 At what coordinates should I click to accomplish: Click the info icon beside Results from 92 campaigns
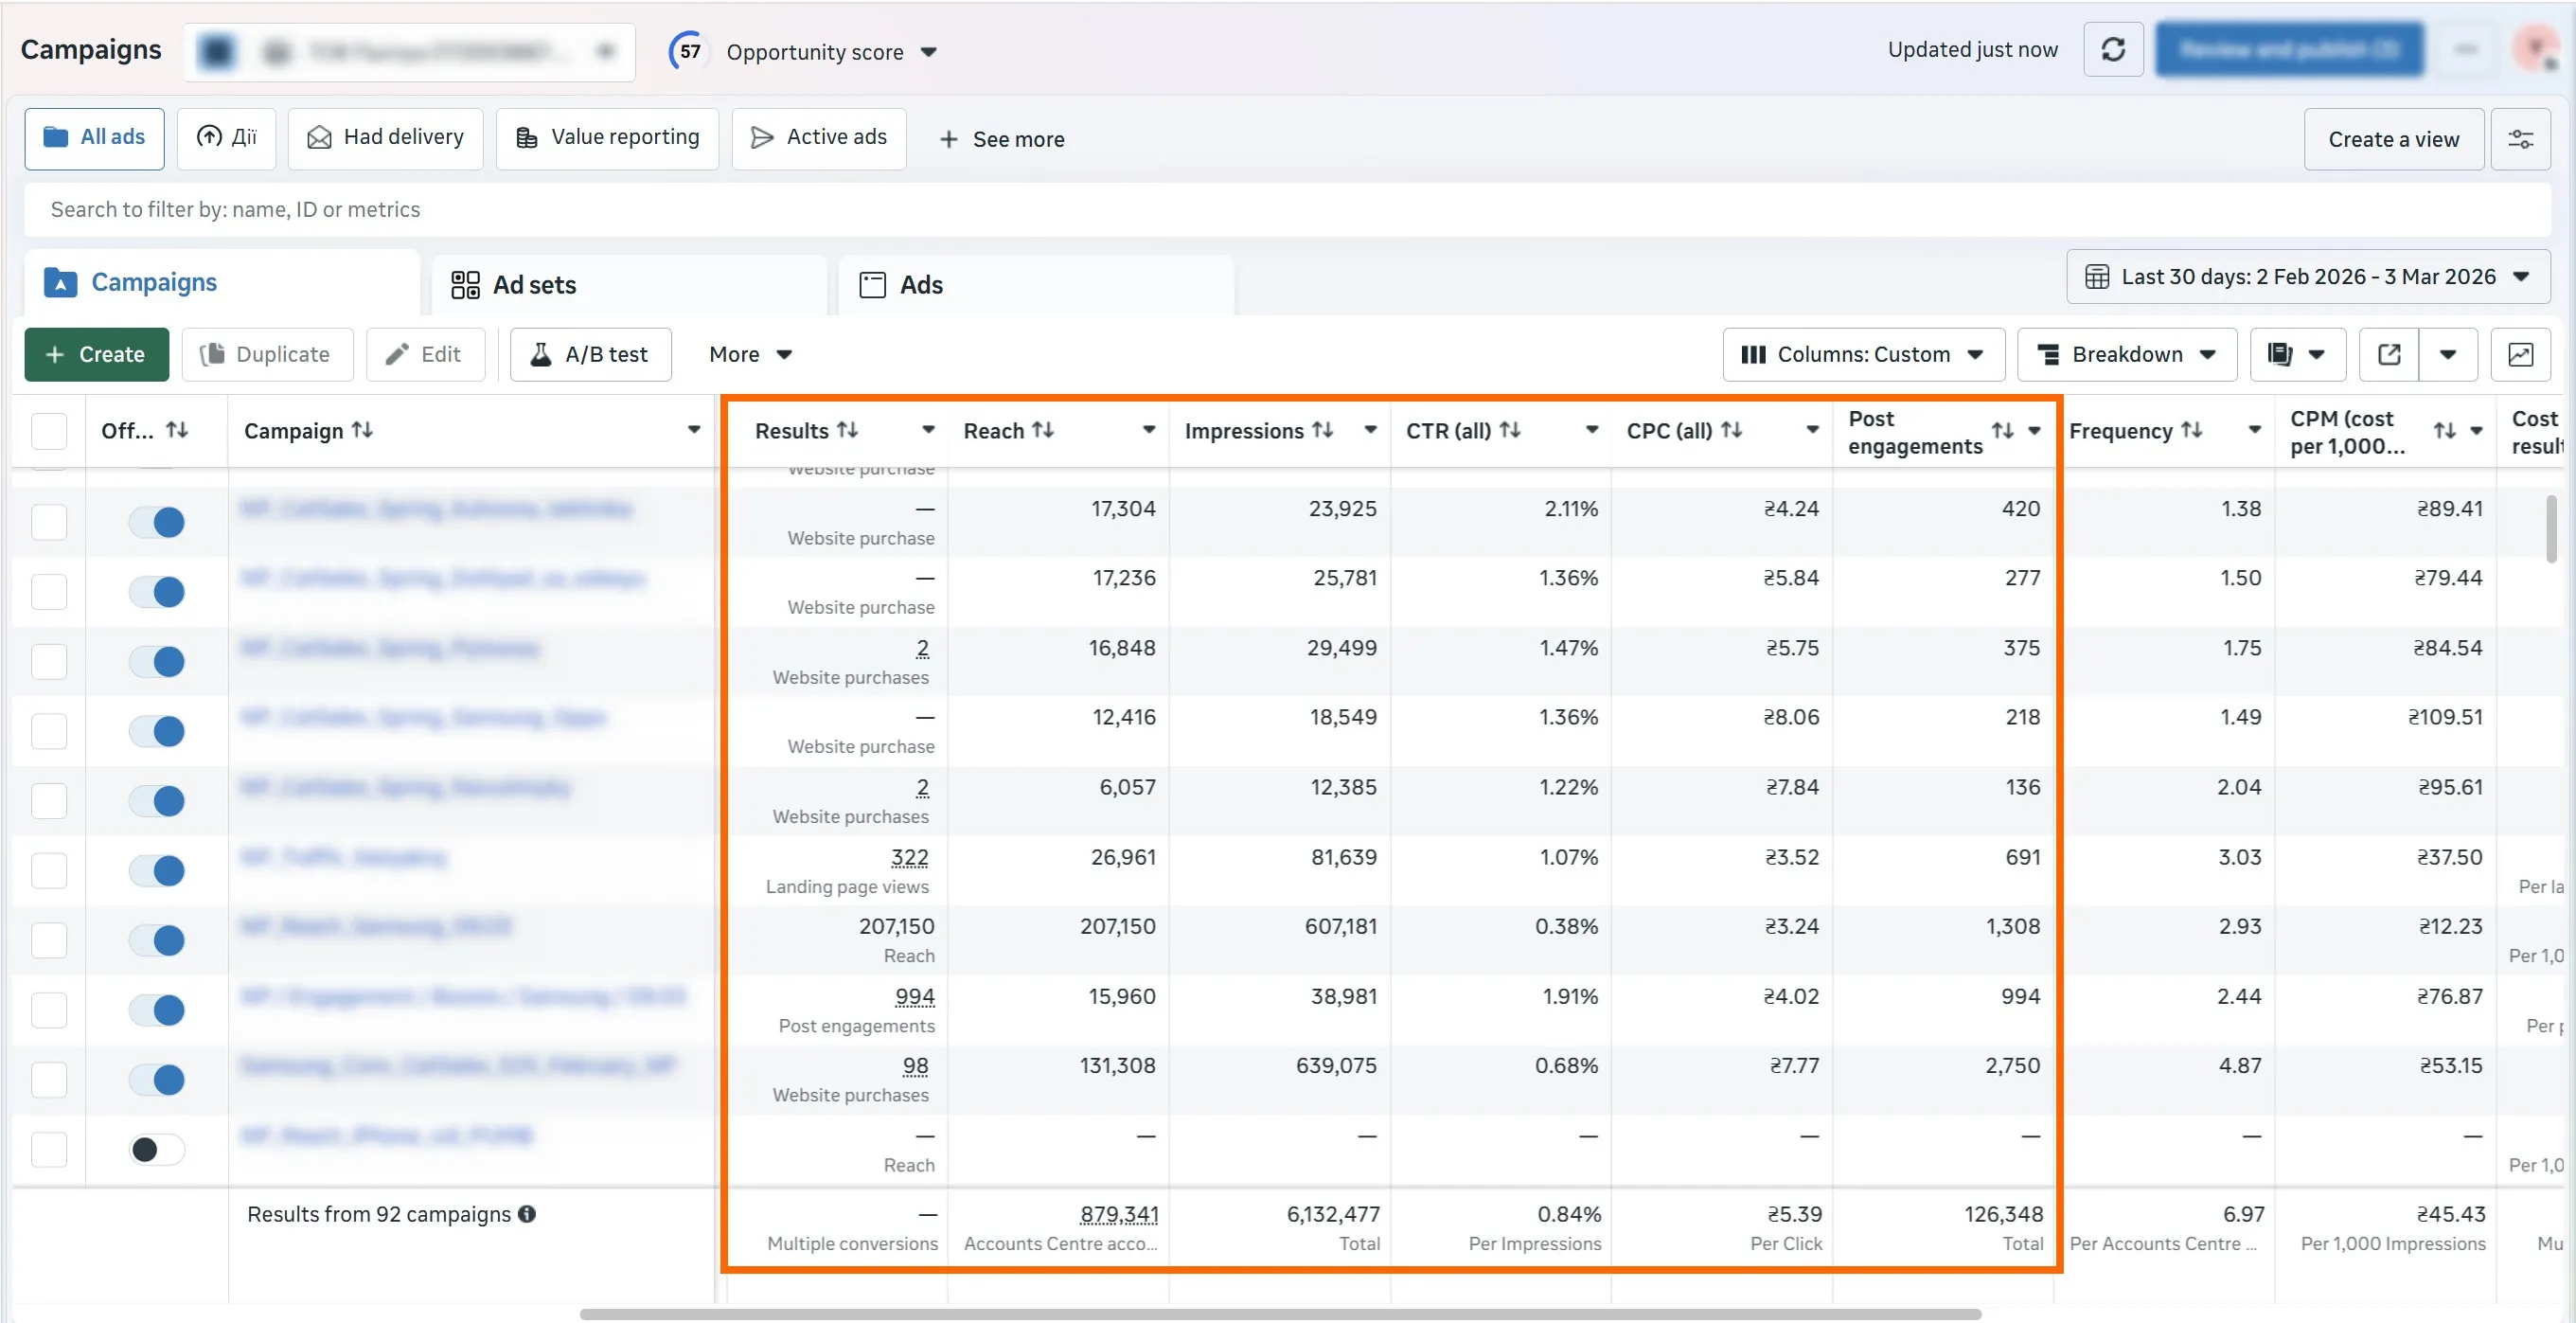click(x=527, y=1214)
